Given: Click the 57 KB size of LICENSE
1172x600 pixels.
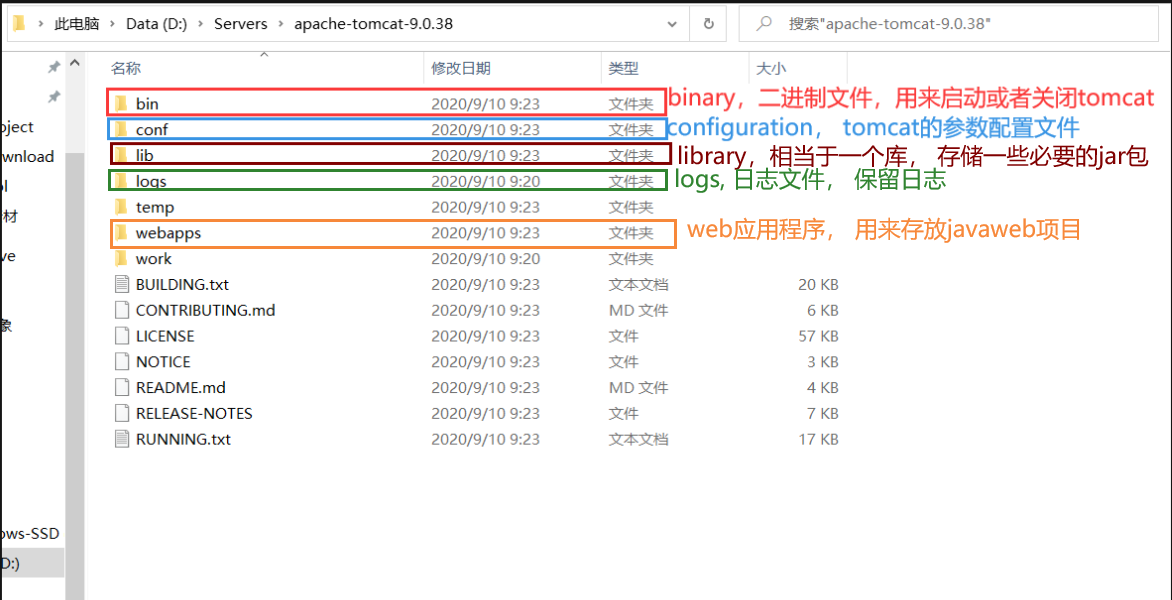Looking at the screenshot, I should pos(818,336).
